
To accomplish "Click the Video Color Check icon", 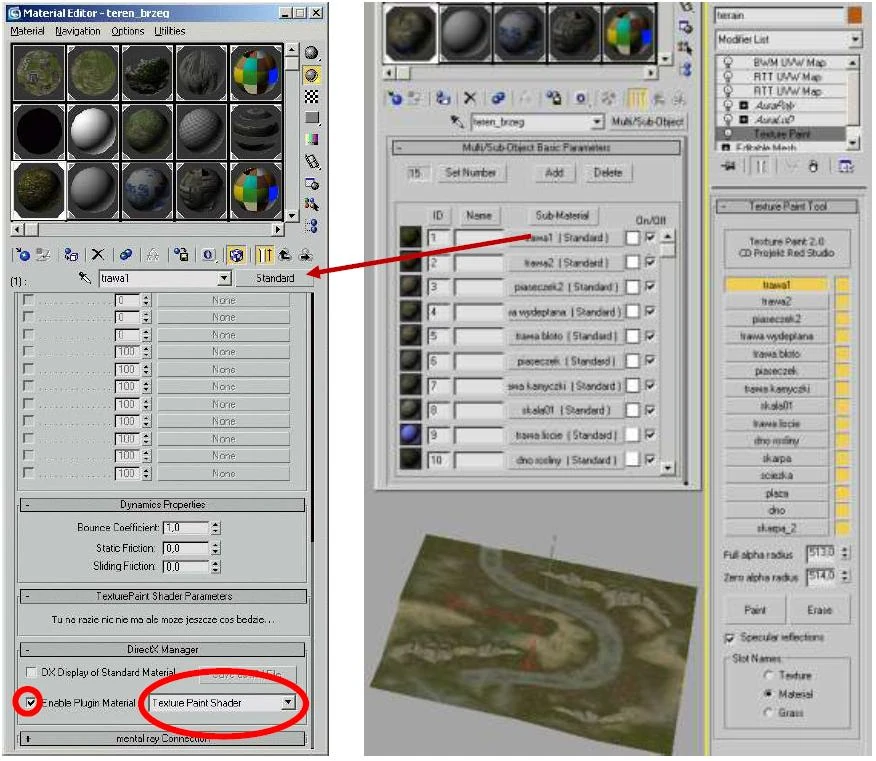I will pos(312,139).
